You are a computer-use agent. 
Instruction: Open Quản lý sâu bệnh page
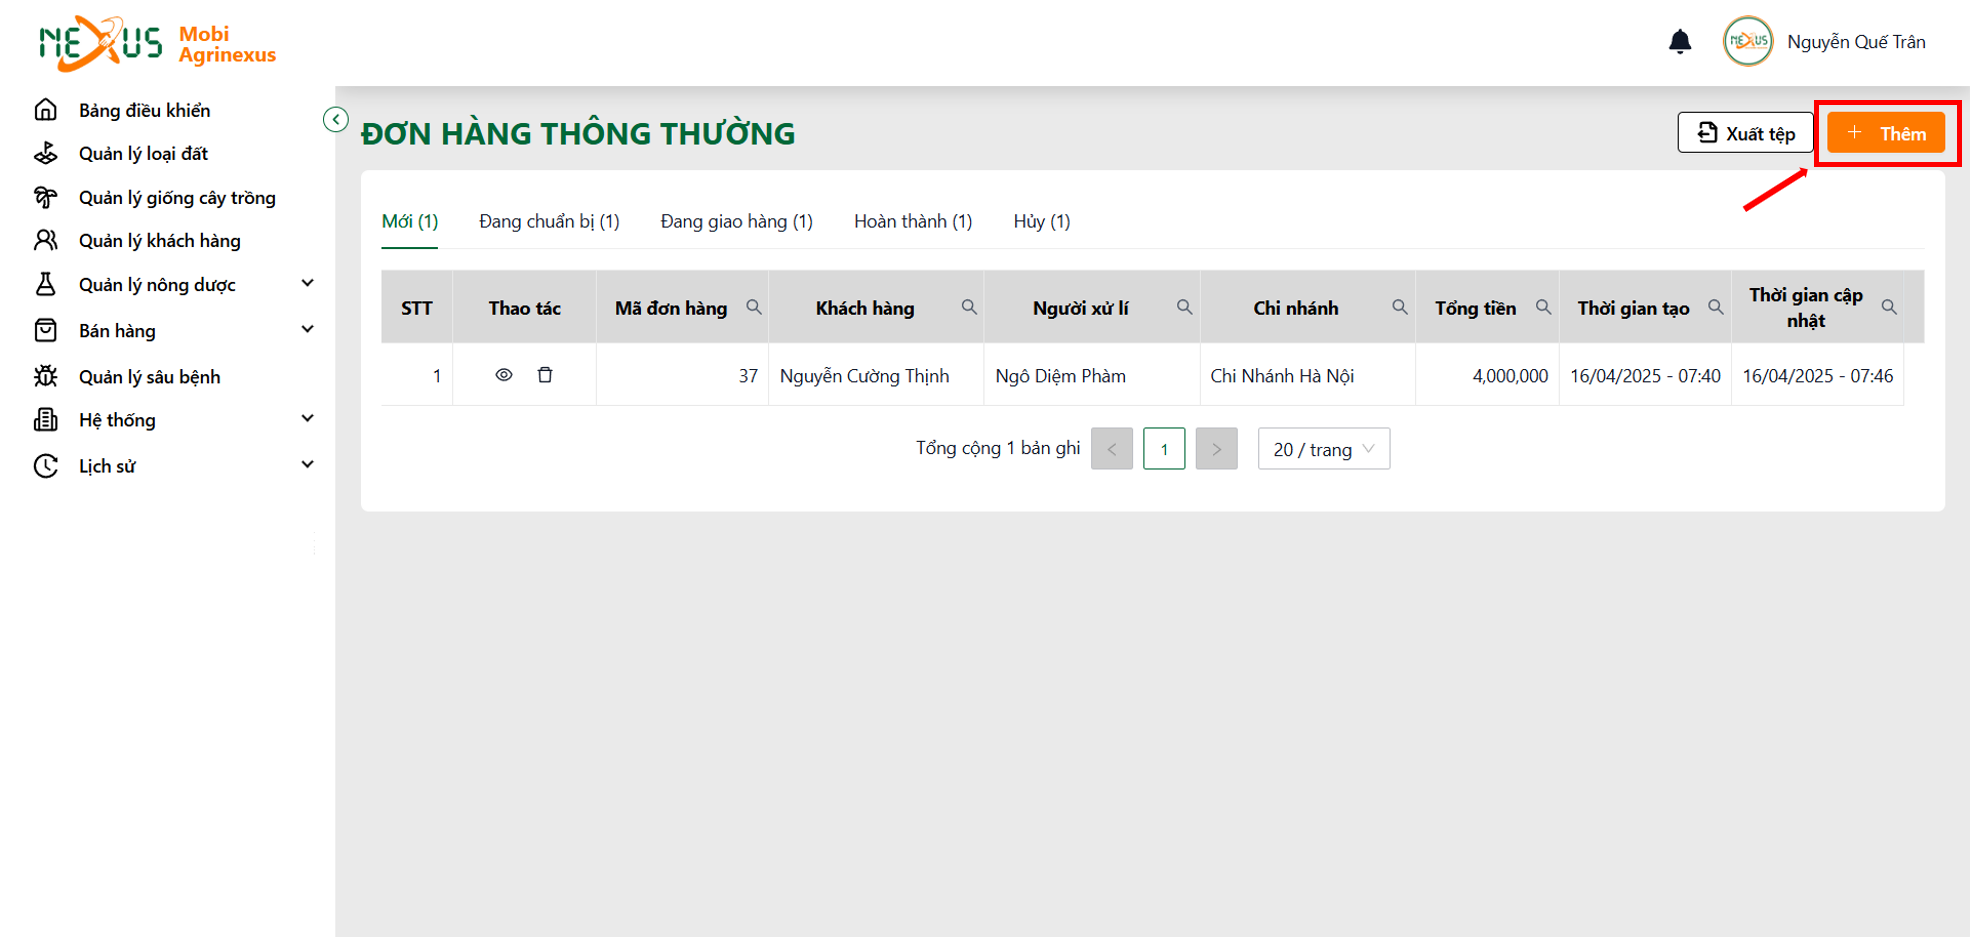point(150,377)
